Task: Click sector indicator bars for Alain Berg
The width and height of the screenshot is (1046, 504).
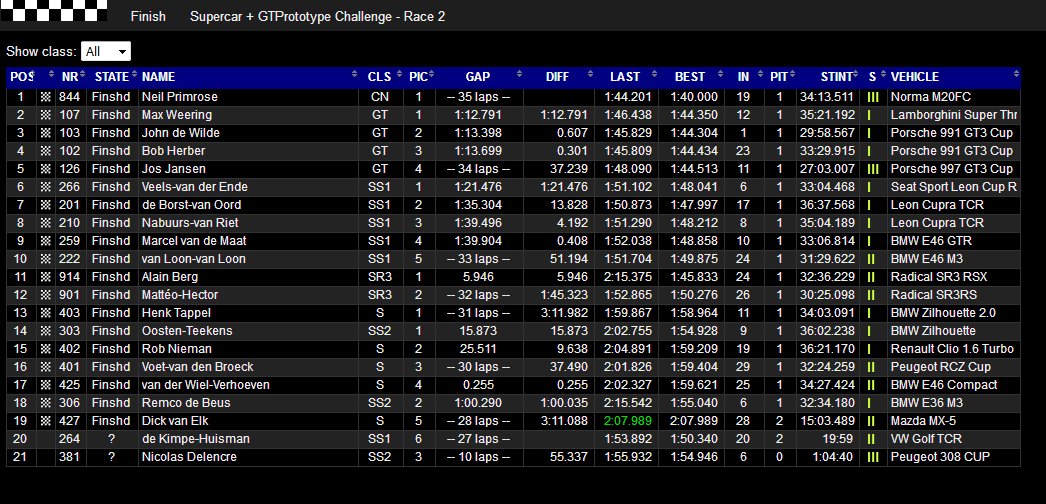Action: point(871,277)
